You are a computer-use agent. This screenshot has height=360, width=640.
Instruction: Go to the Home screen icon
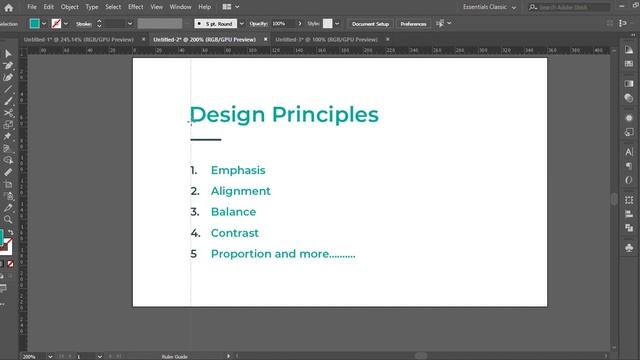(x=9, y=7)
